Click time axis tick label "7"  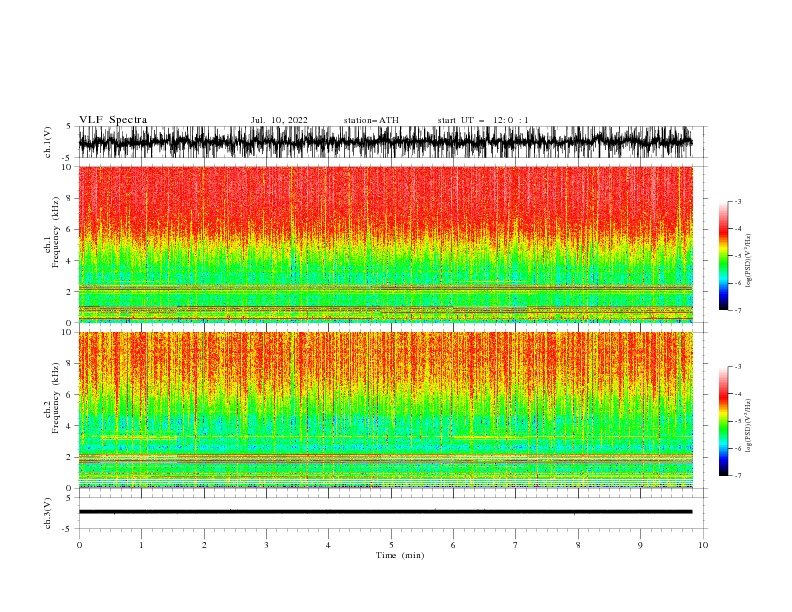coord(516,545)
